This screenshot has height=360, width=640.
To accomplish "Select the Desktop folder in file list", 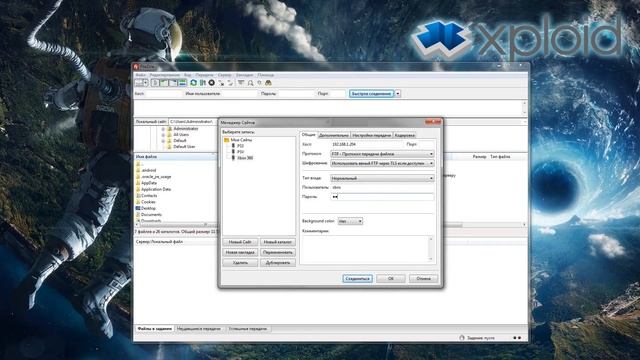I will (x=148, y=209).
